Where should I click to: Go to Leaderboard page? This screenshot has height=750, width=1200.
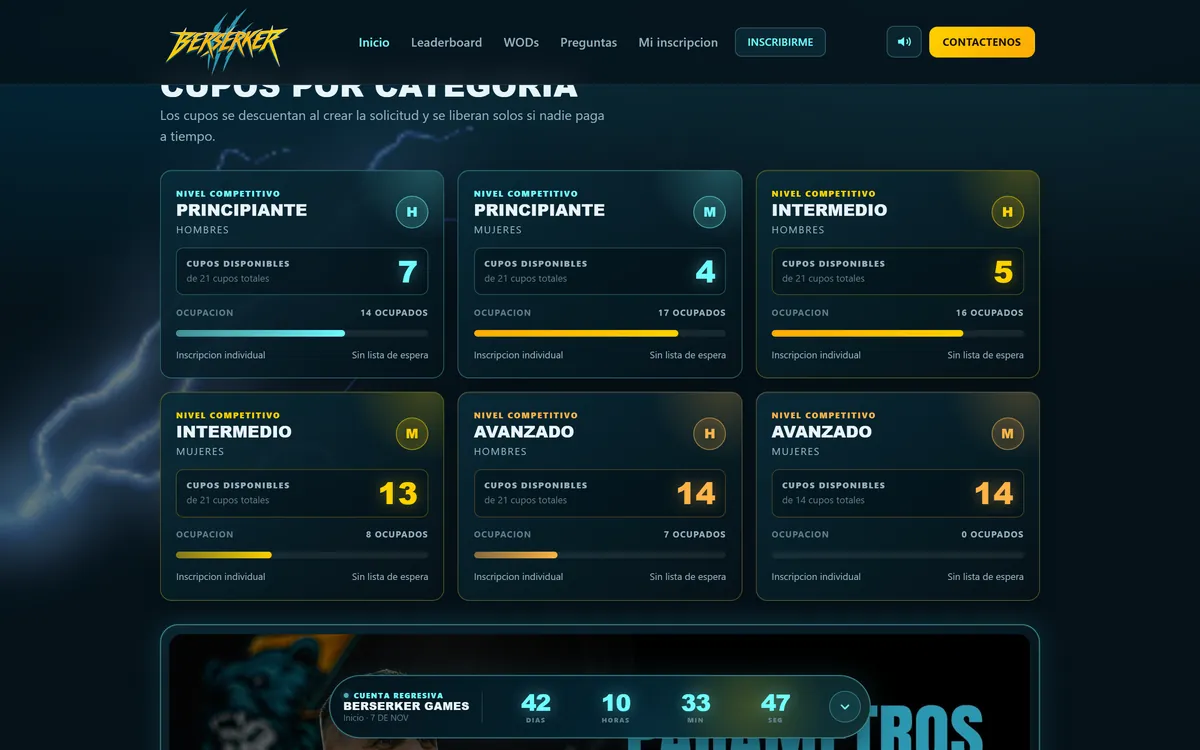(x=446, y=42)
